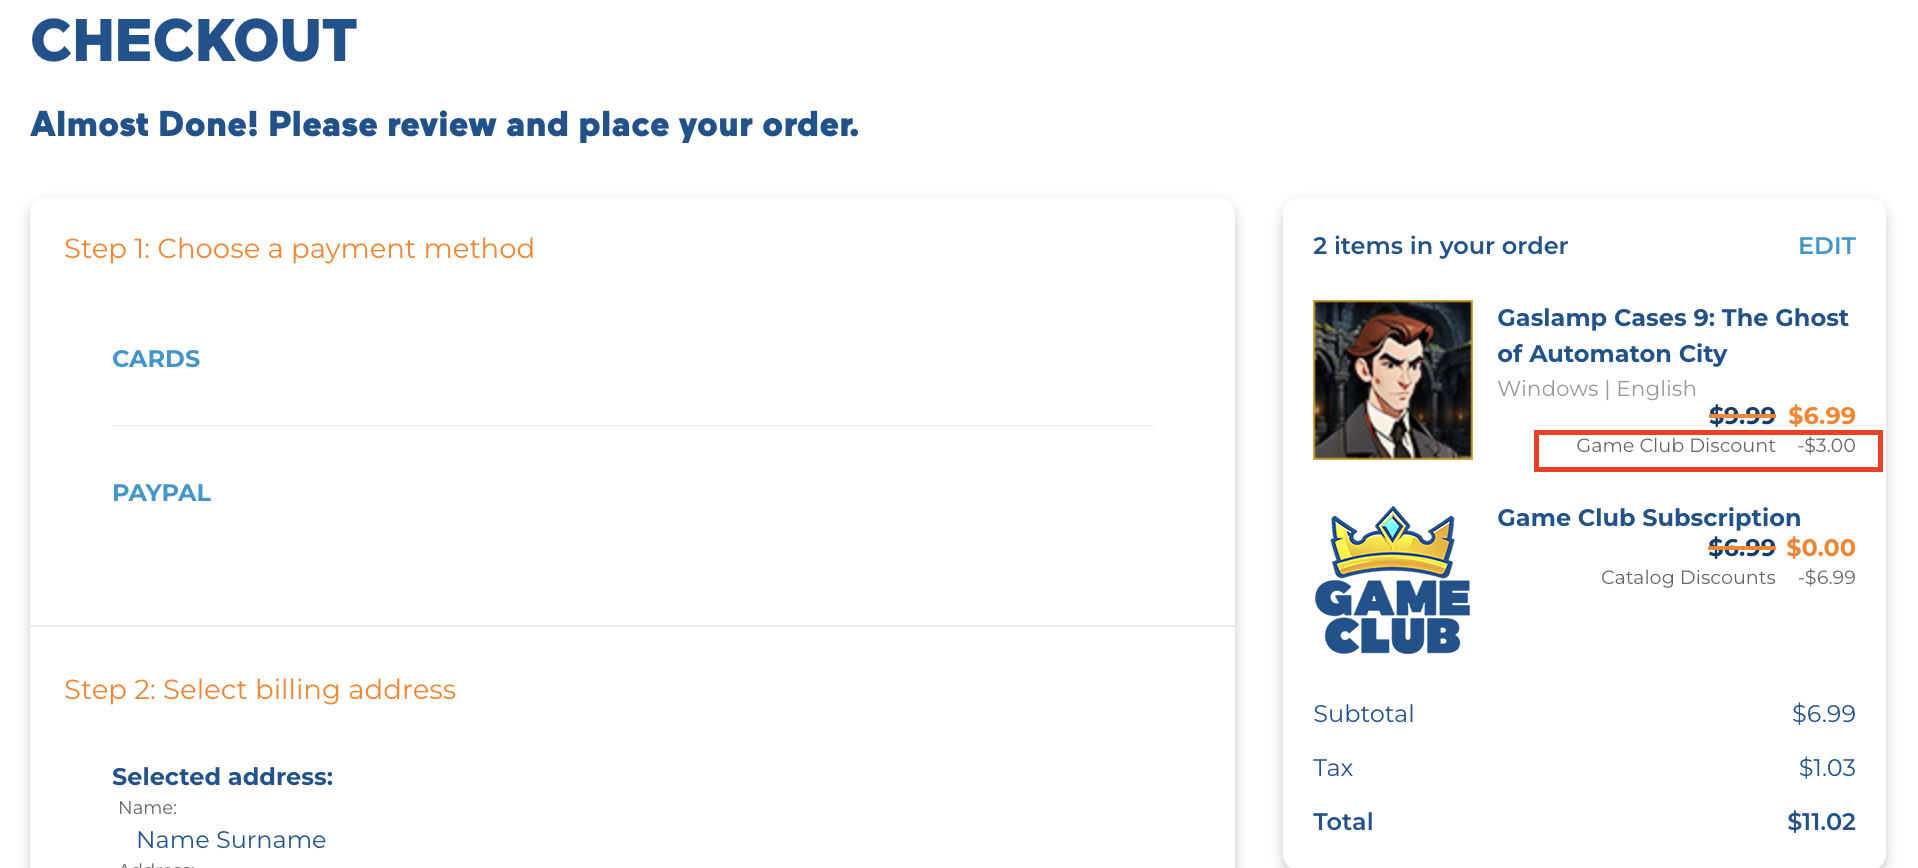Open the Gaslamp Cases 9 cover thumbnail
Screen dimensions: 1918x868
1392,380
